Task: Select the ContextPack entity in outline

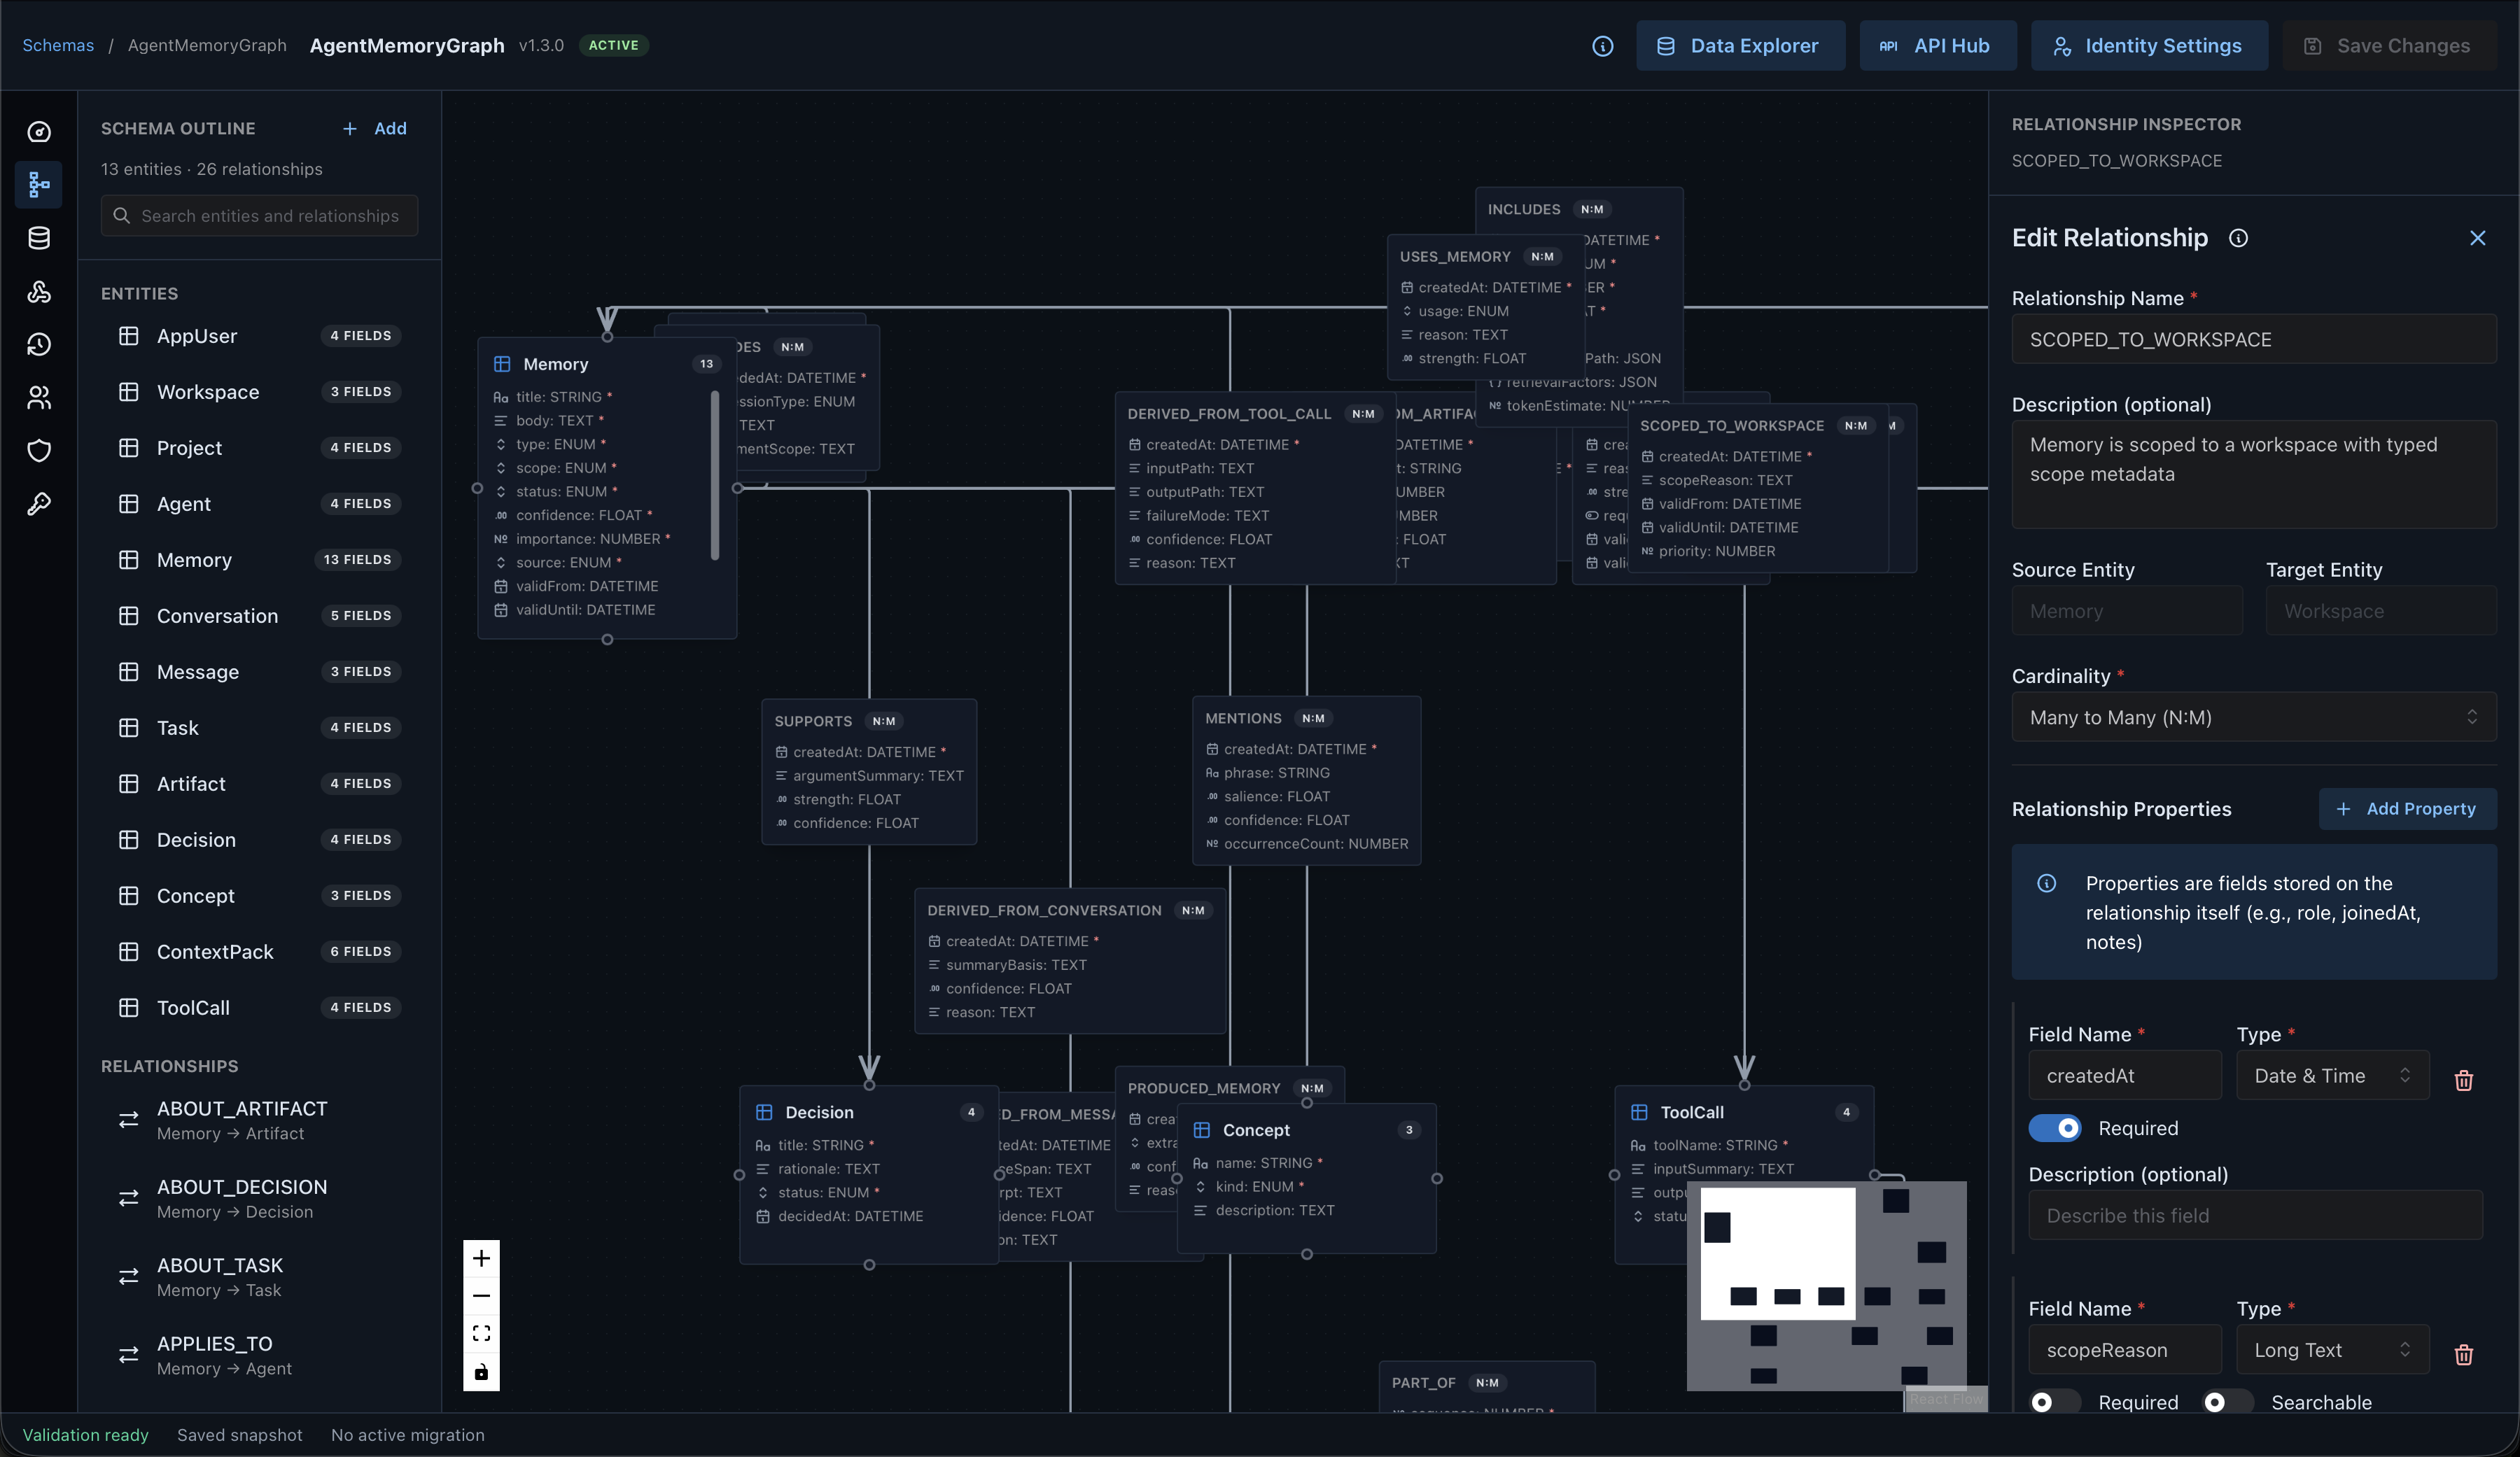Action: pyautogui.click(x=259, y=952)
